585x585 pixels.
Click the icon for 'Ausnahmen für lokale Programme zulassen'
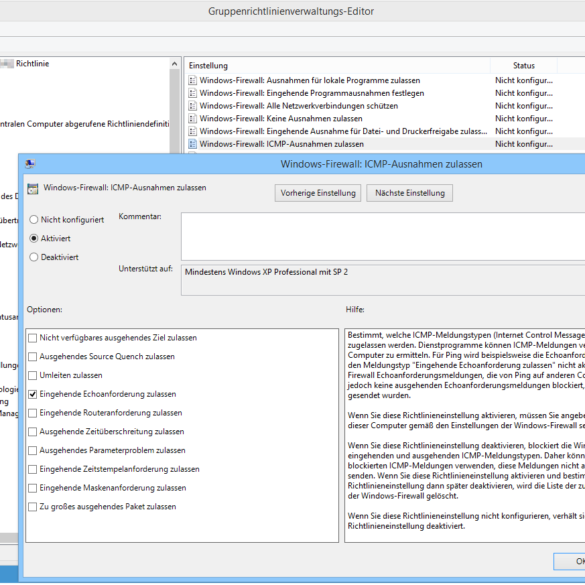(x=193, y=80)
